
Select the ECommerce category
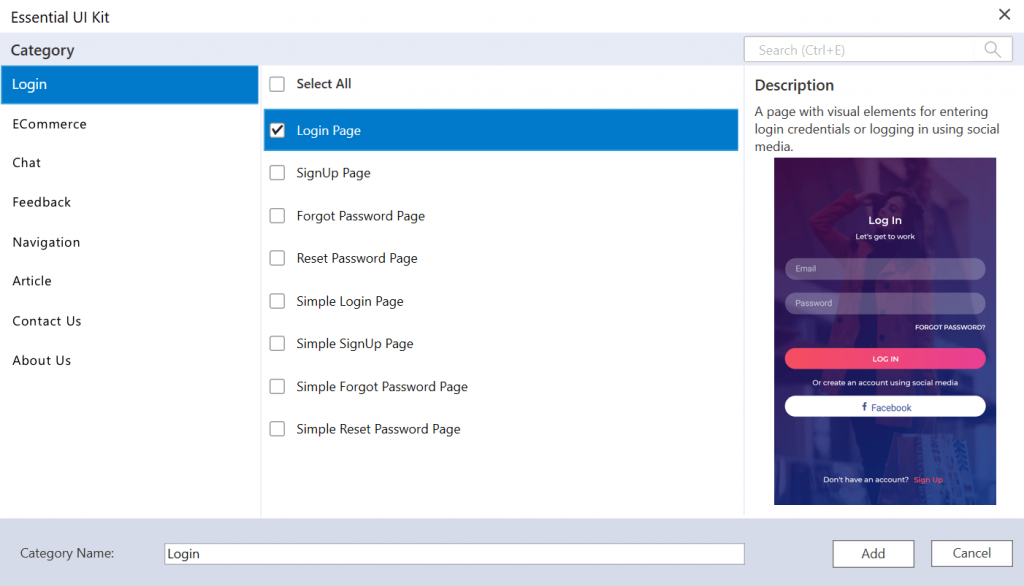[49, 123]
